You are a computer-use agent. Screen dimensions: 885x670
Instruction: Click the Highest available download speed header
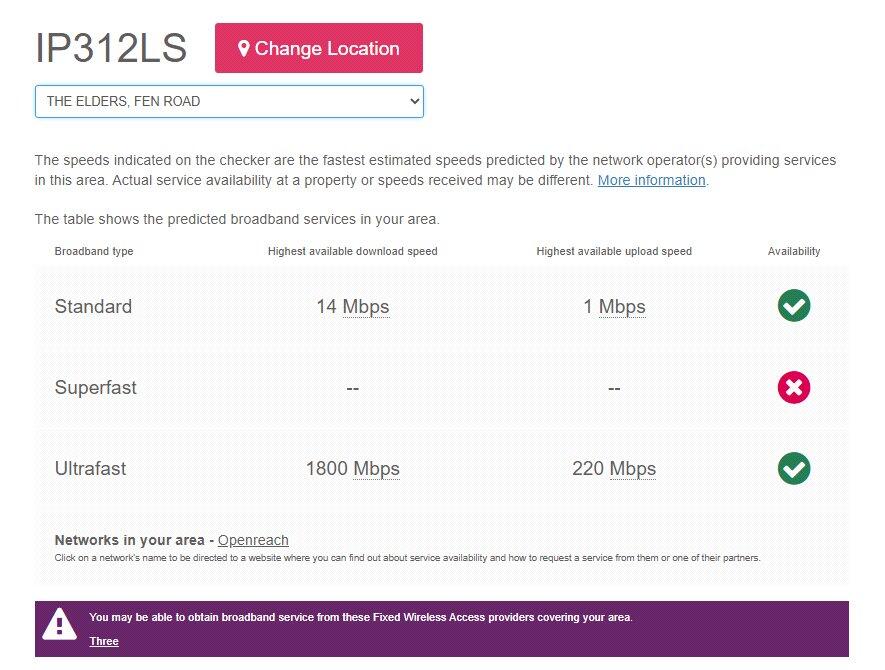(x=352, y=251)
